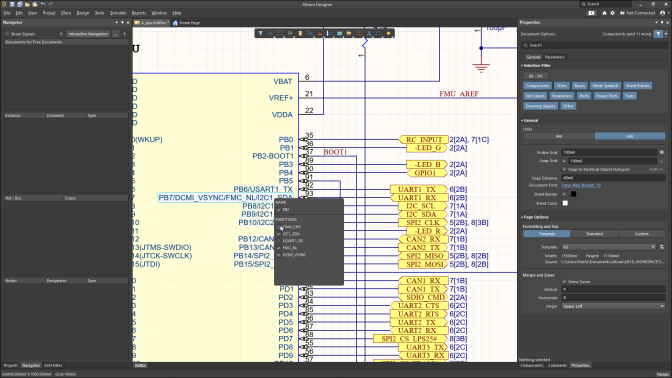Viewport: 672px width, 378px height.
Task: Select the move/add object plus tool
Action: 270,33
